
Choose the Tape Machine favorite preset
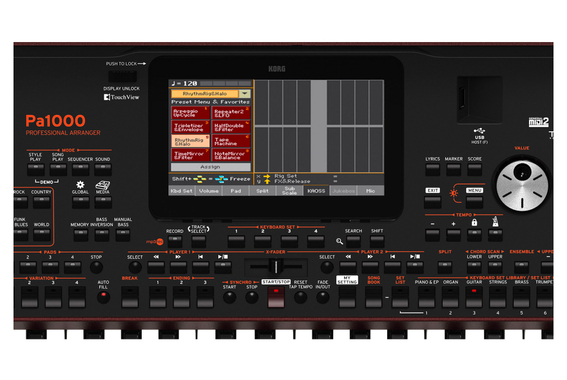231,141
